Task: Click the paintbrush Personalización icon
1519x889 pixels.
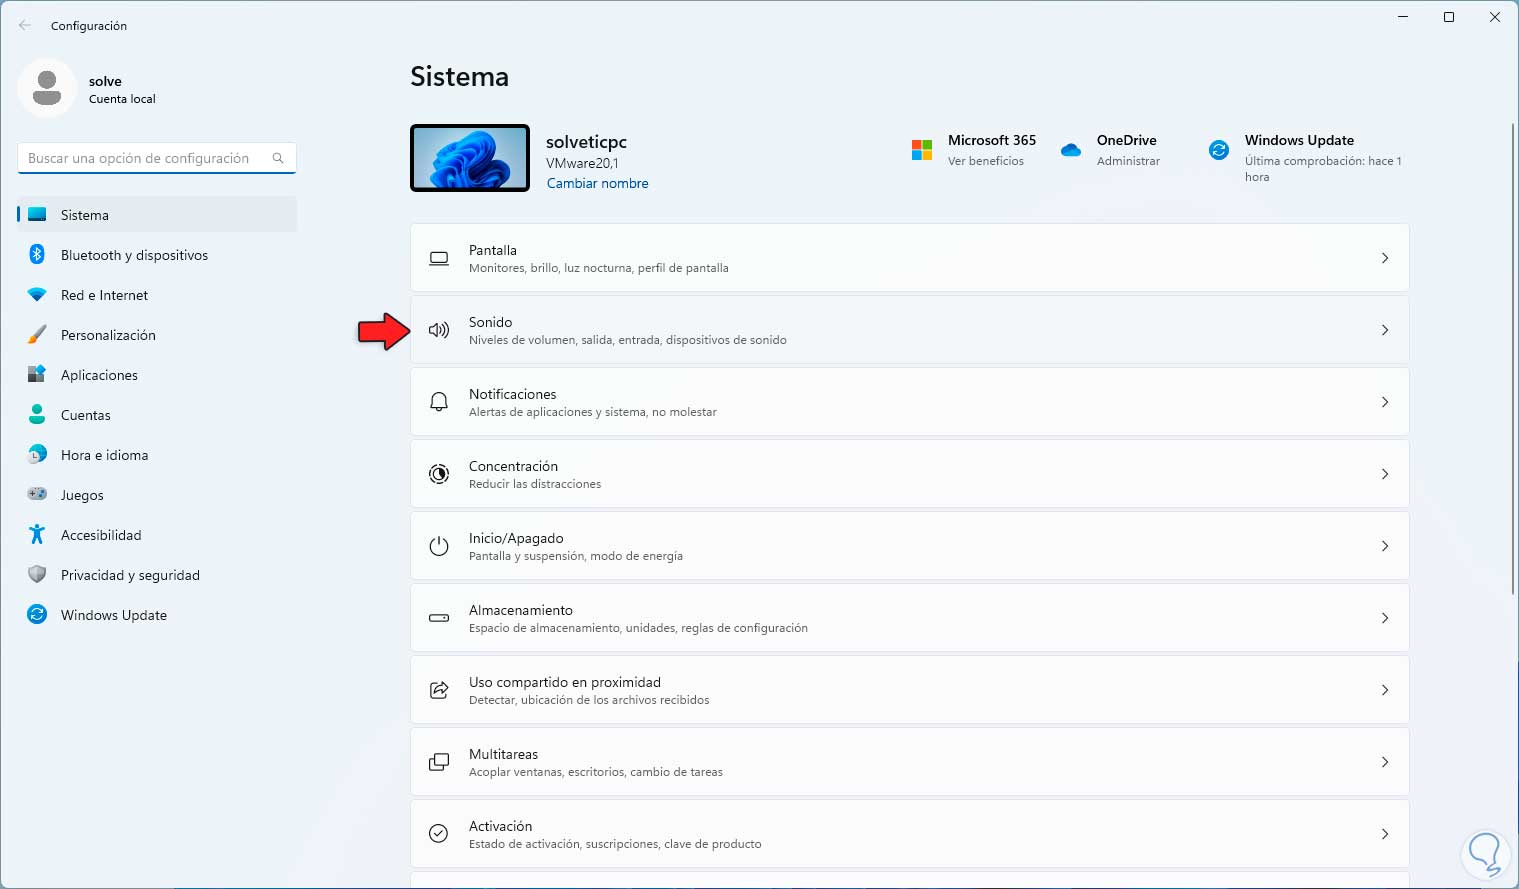Action: point(37,335)
